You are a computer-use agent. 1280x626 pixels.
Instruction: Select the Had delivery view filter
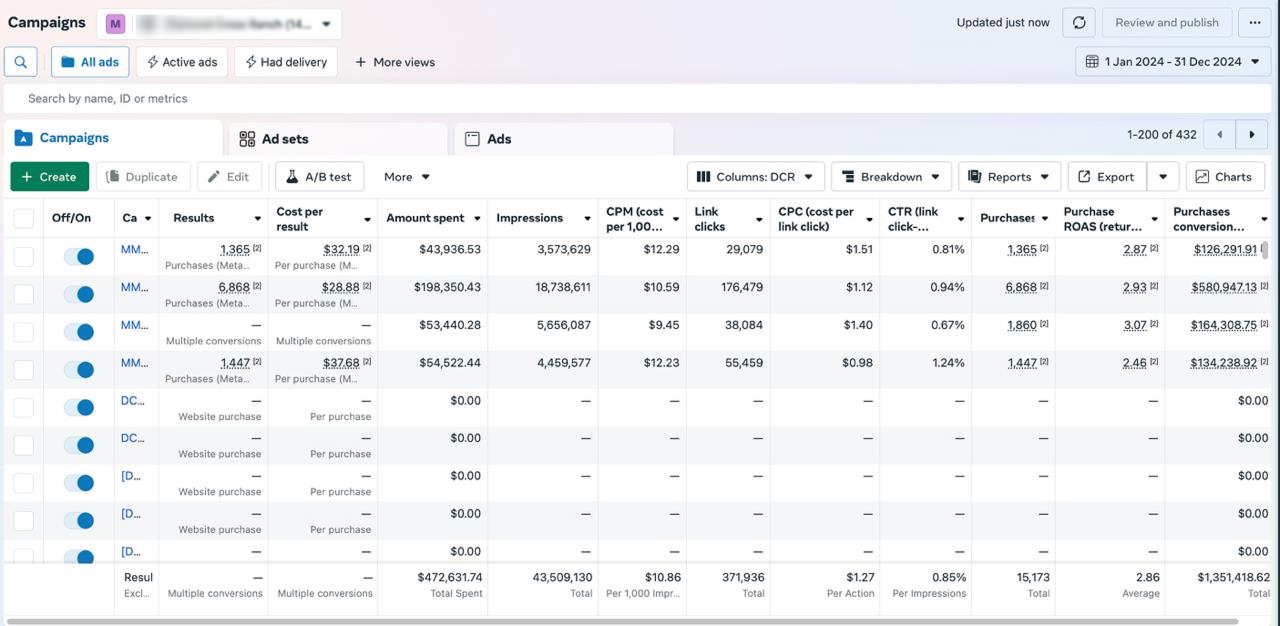coord(285,62)
